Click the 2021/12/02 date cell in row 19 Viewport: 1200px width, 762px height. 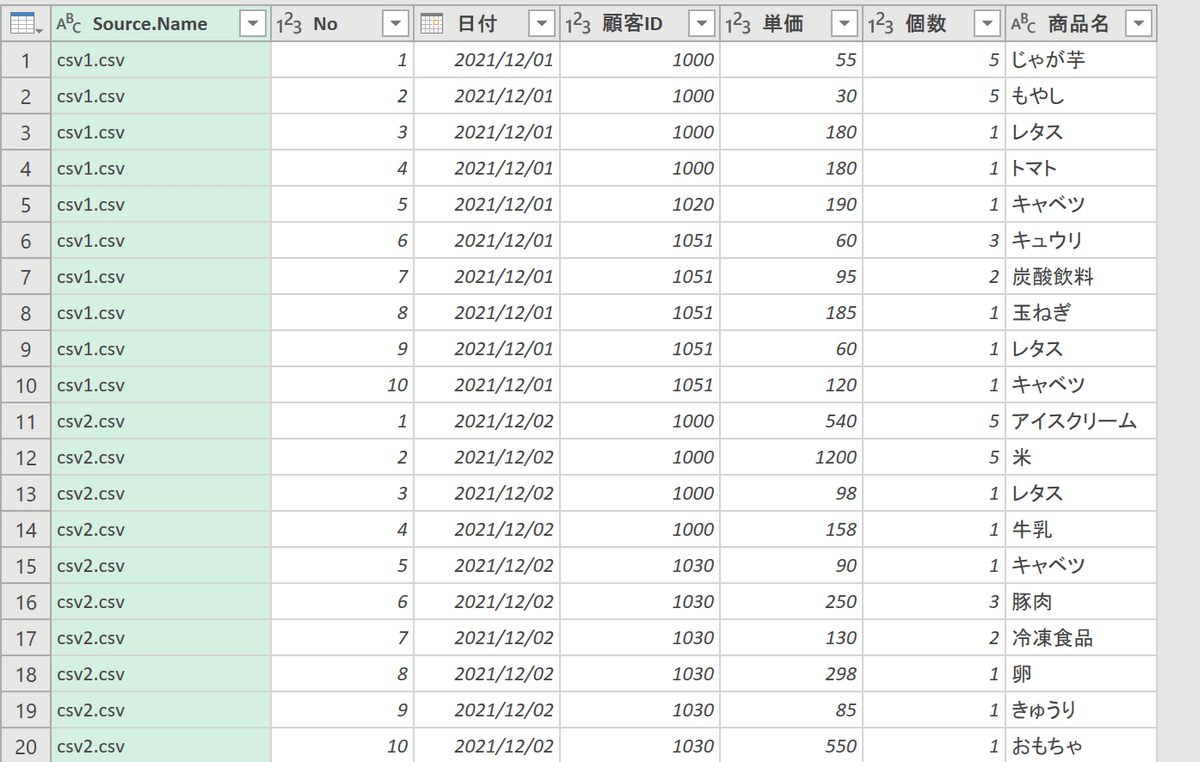point(486,710)
